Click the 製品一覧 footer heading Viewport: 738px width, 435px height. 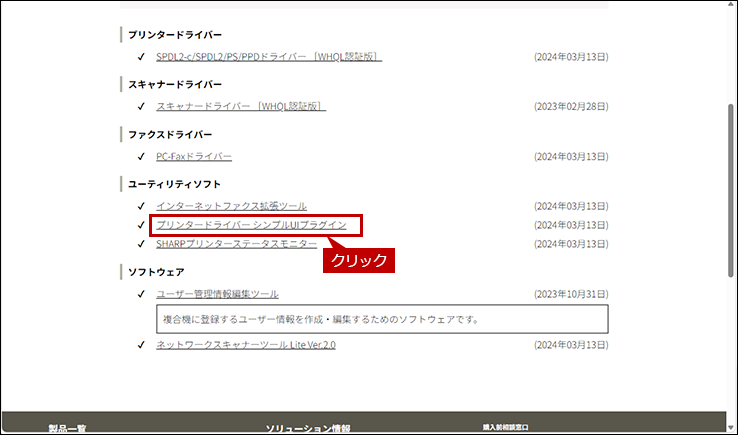[67, 429]
